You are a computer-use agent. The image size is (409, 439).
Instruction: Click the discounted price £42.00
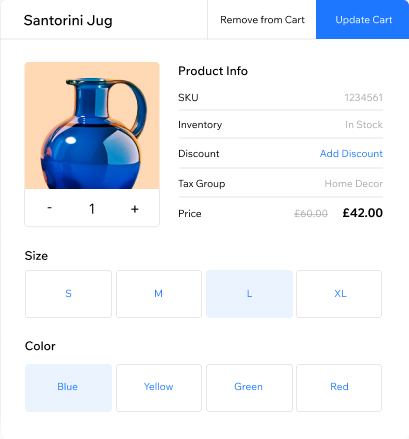(362, 213)
